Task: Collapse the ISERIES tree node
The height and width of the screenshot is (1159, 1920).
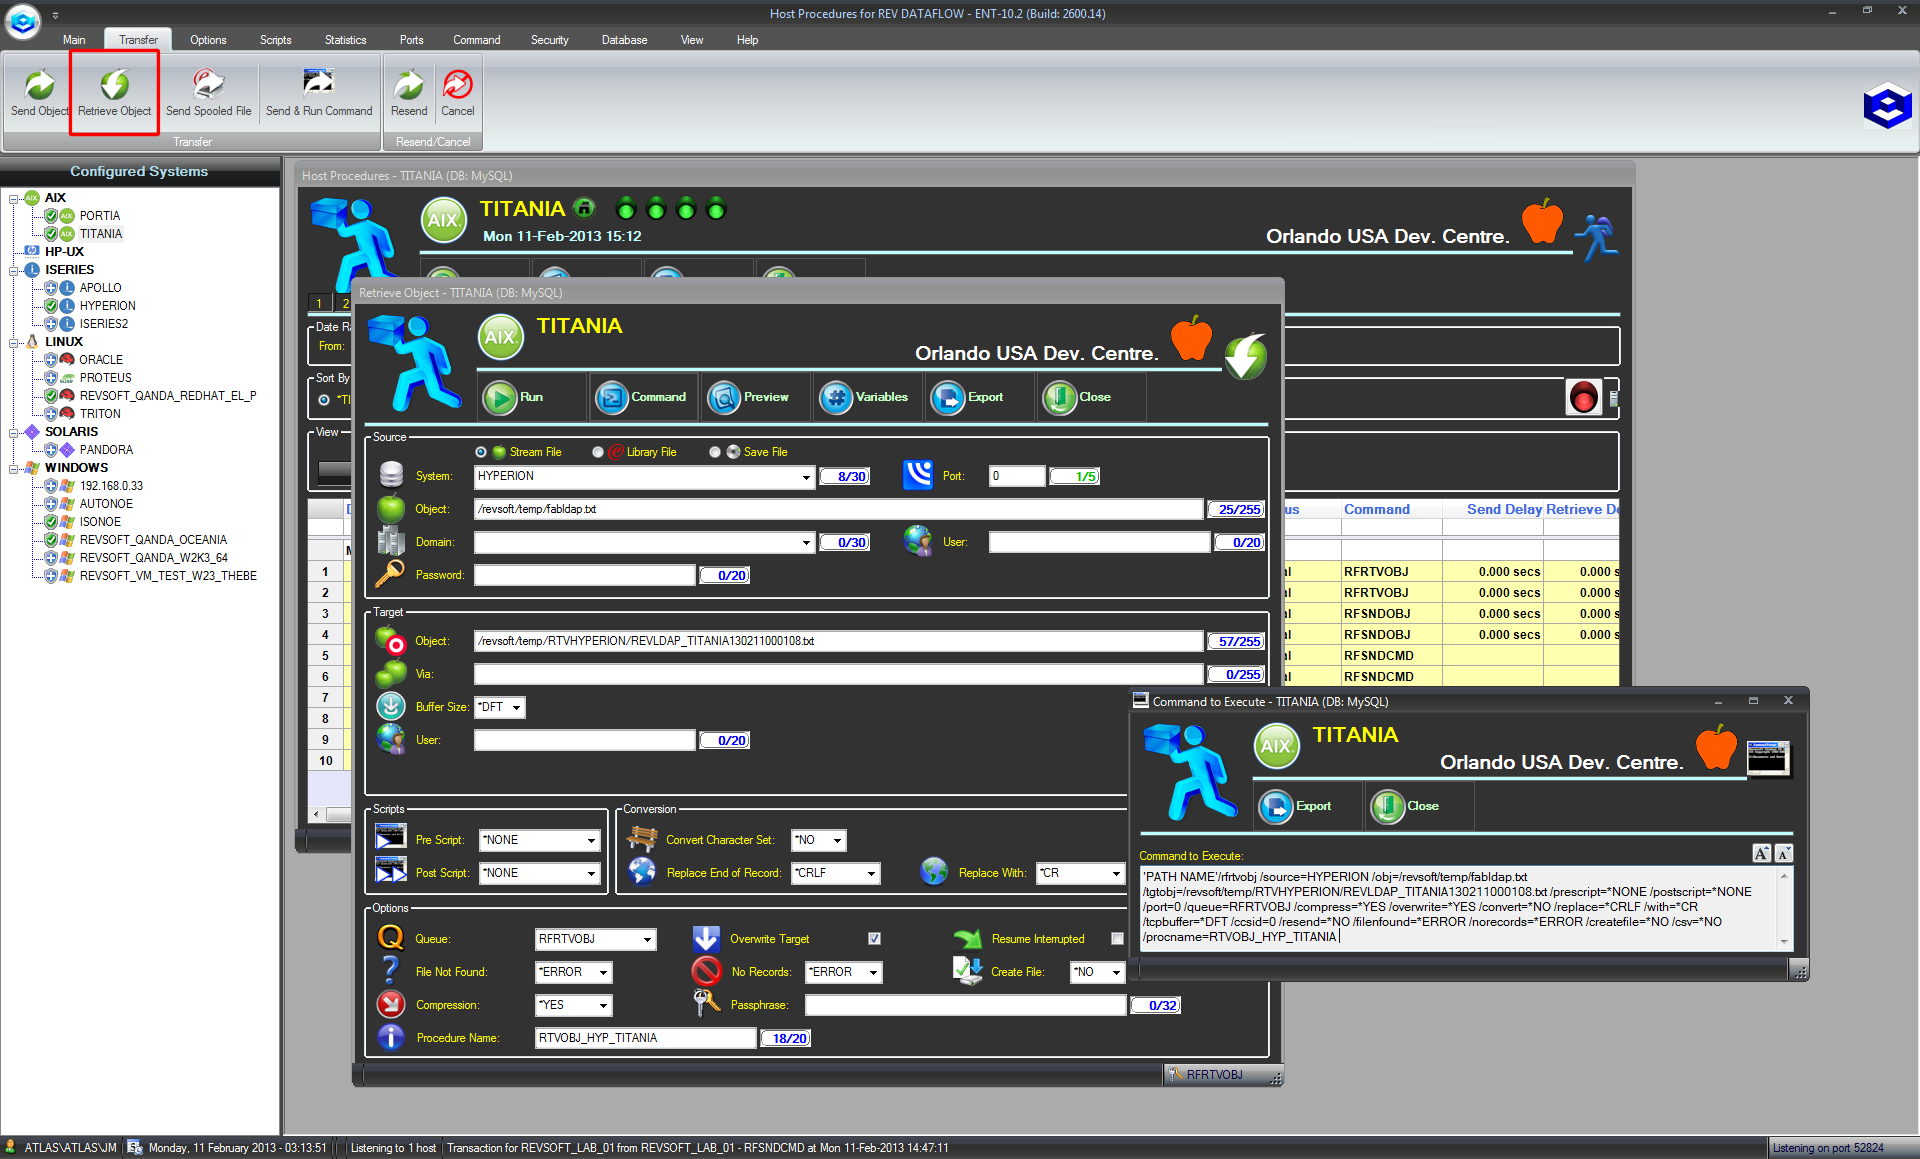Action: tap(14, 270)
